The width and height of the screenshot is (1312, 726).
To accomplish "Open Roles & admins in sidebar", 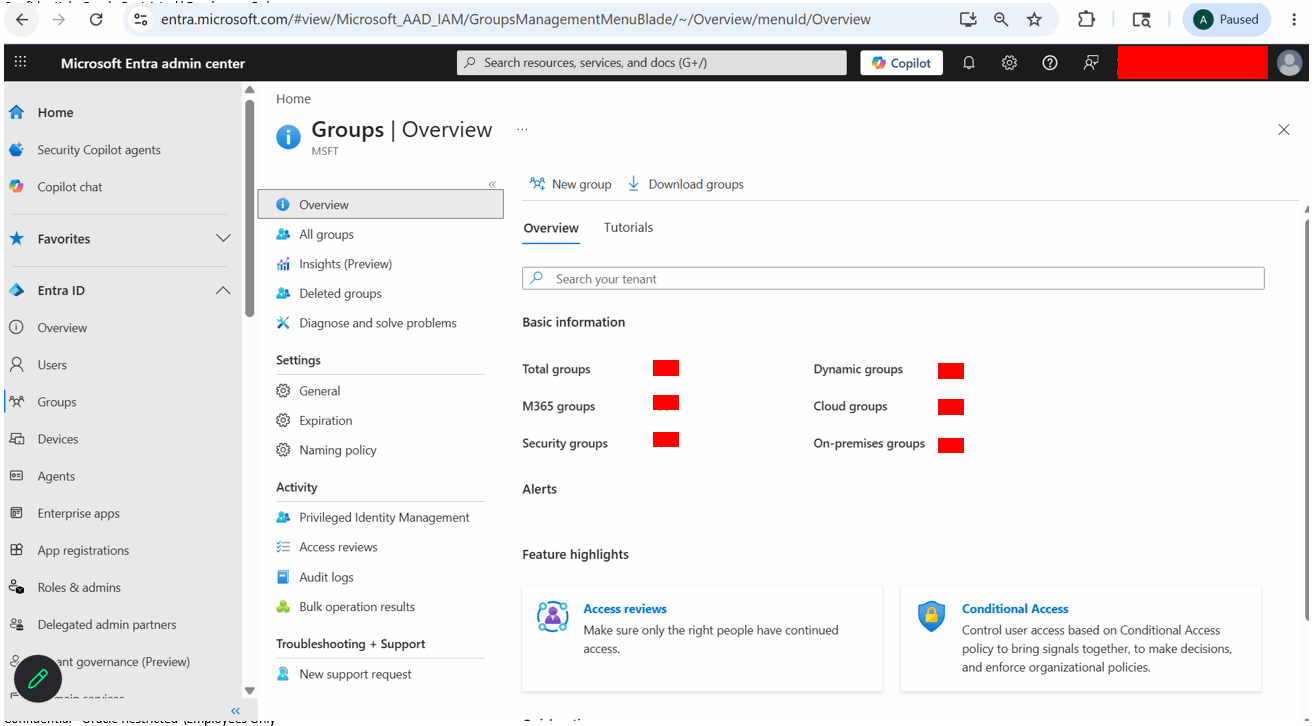I will (x=79, y=587).
